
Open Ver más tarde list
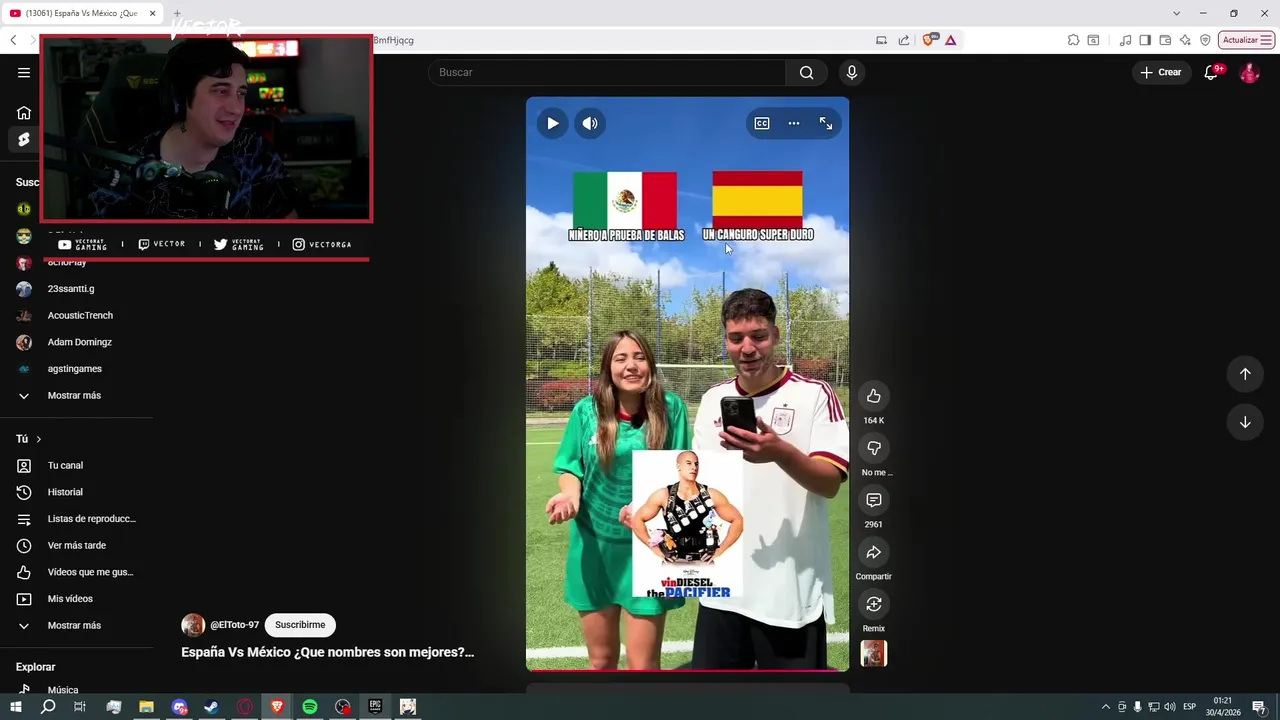[x=78, y=545]
